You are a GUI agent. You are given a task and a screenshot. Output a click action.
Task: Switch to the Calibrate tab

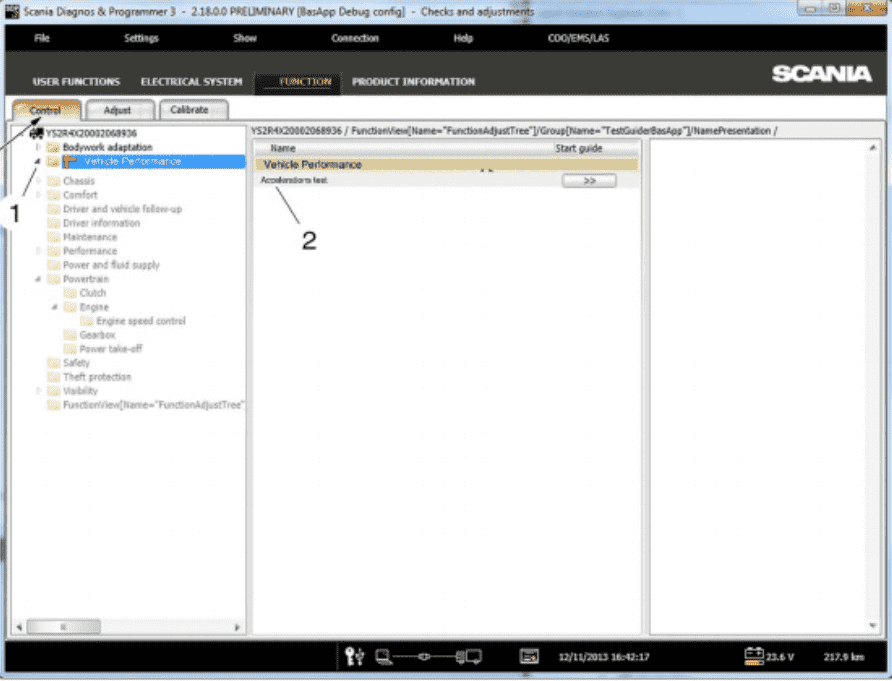point(189,110)
